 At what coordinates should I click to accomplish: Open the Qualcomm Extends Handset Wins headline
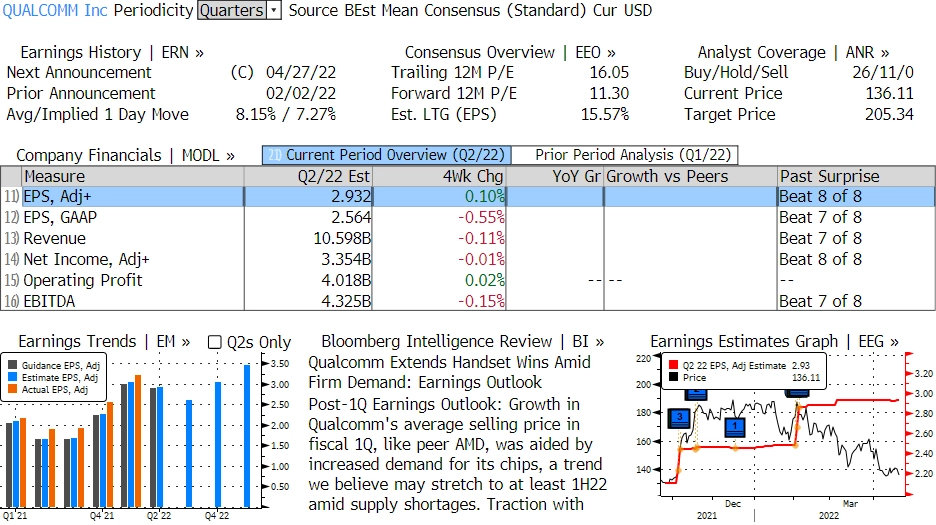(x=449, y=372)
